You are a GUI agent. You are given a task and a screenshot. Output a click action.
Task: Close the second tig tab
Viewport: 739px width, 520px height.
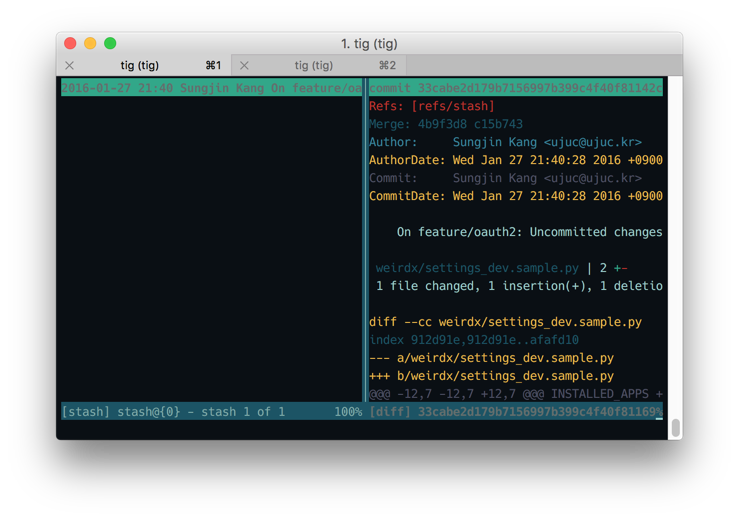244,66
